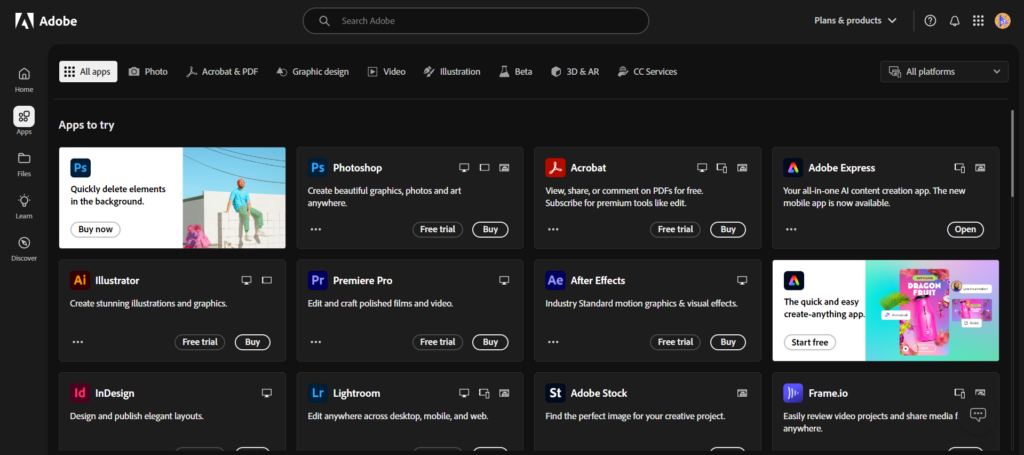This screenshot has width=1024, height=455.
Task: Open more options on Premiere Pro card
Action: 316,342
